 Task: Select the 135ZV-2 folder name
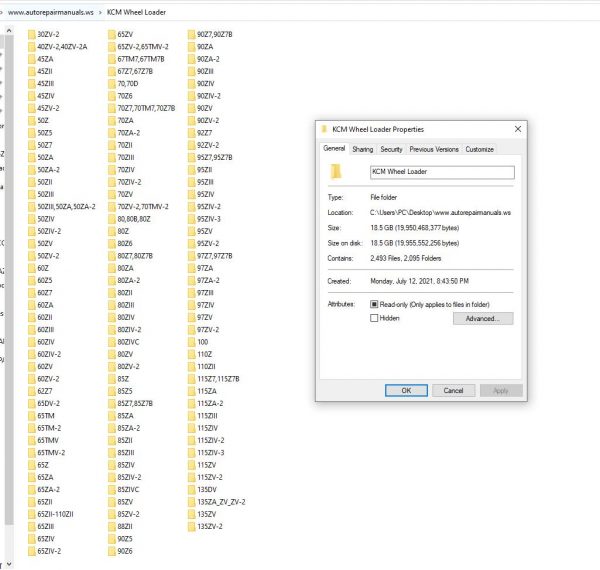(x=210, y=527)
